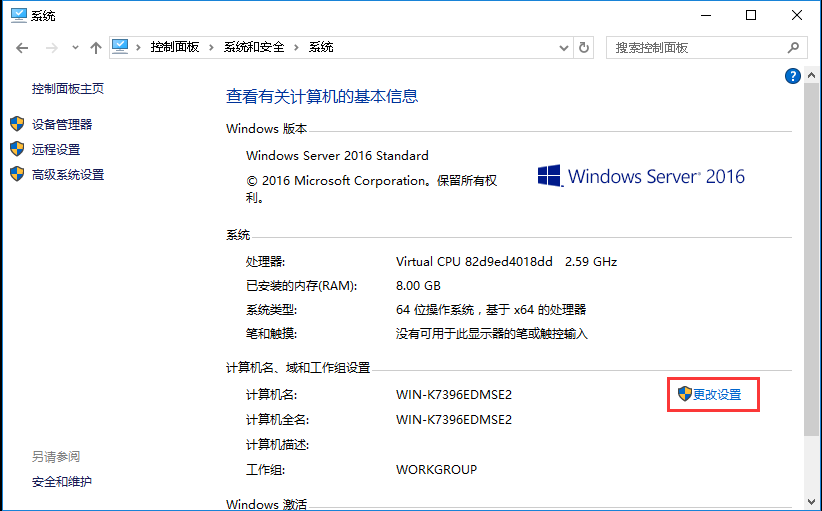
Task: Click the shield icon next to 更改设置
Action: [x=685, y=394]
